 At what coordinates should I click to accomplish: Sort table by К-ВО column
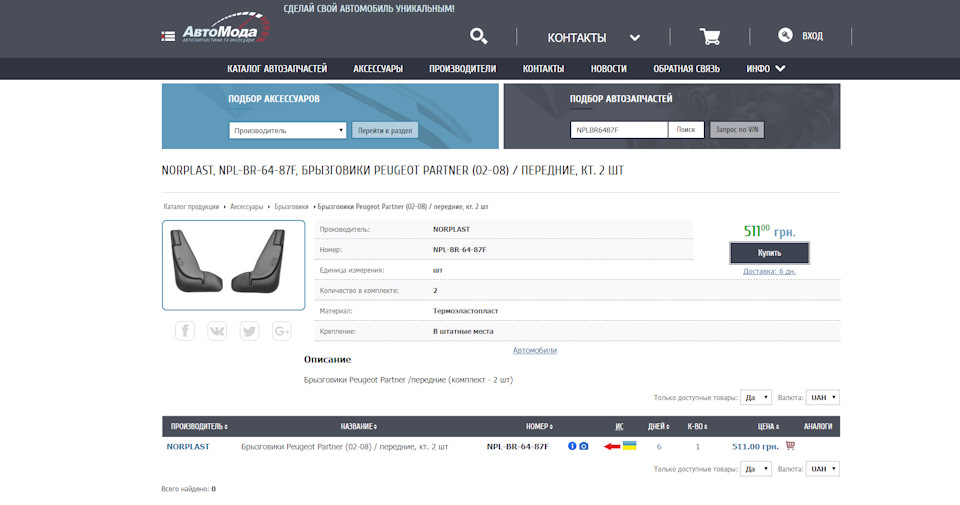click(697, 427)
